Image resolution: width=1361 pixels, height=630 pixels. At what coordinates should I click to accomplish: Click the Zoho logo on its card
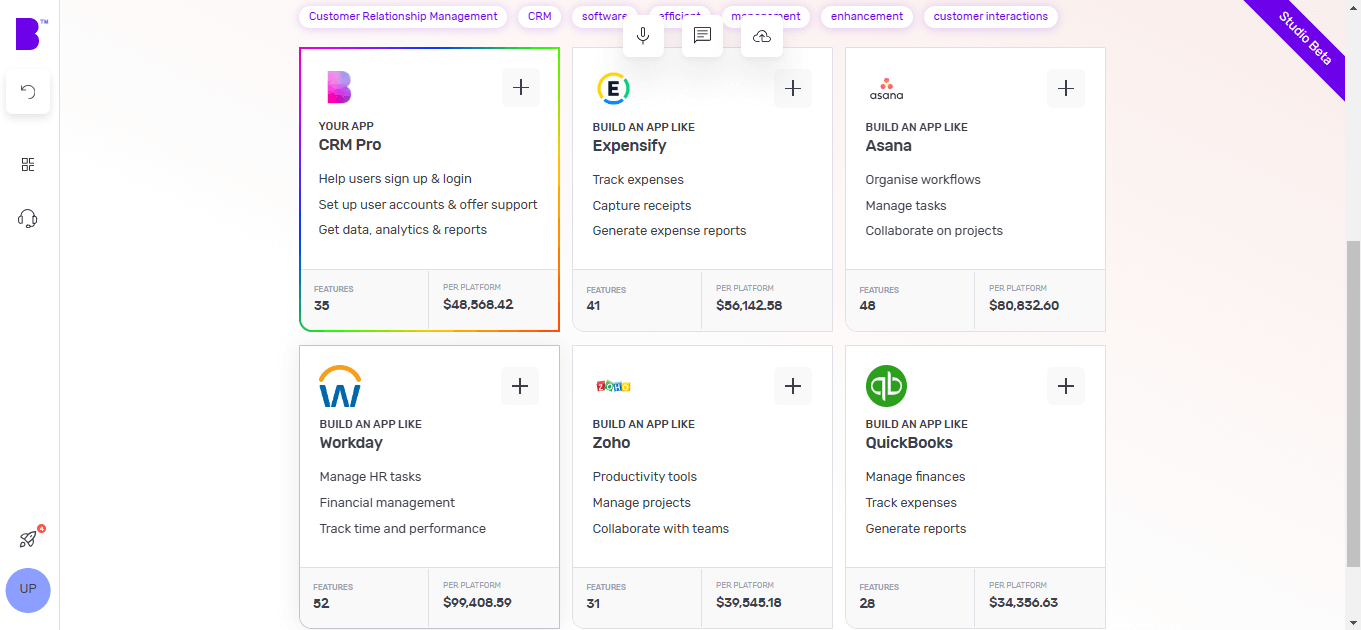pyautogui.click(x=612, y=385)
